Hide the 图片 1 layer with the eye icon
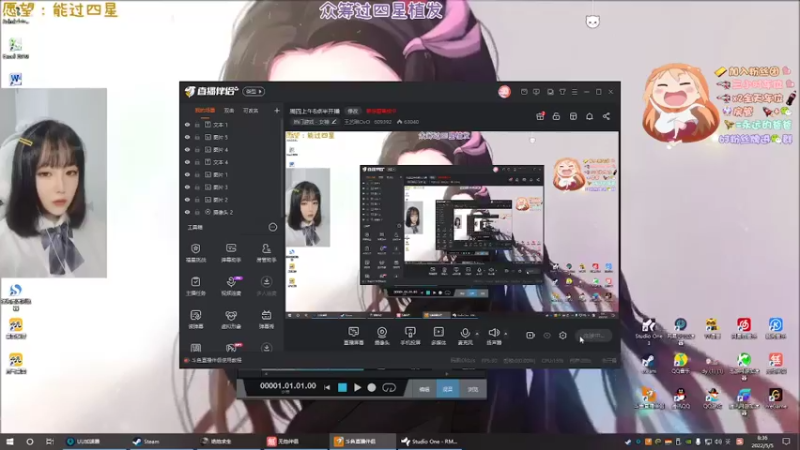Viewport: 800px width, 450px height. coord(187,174)
